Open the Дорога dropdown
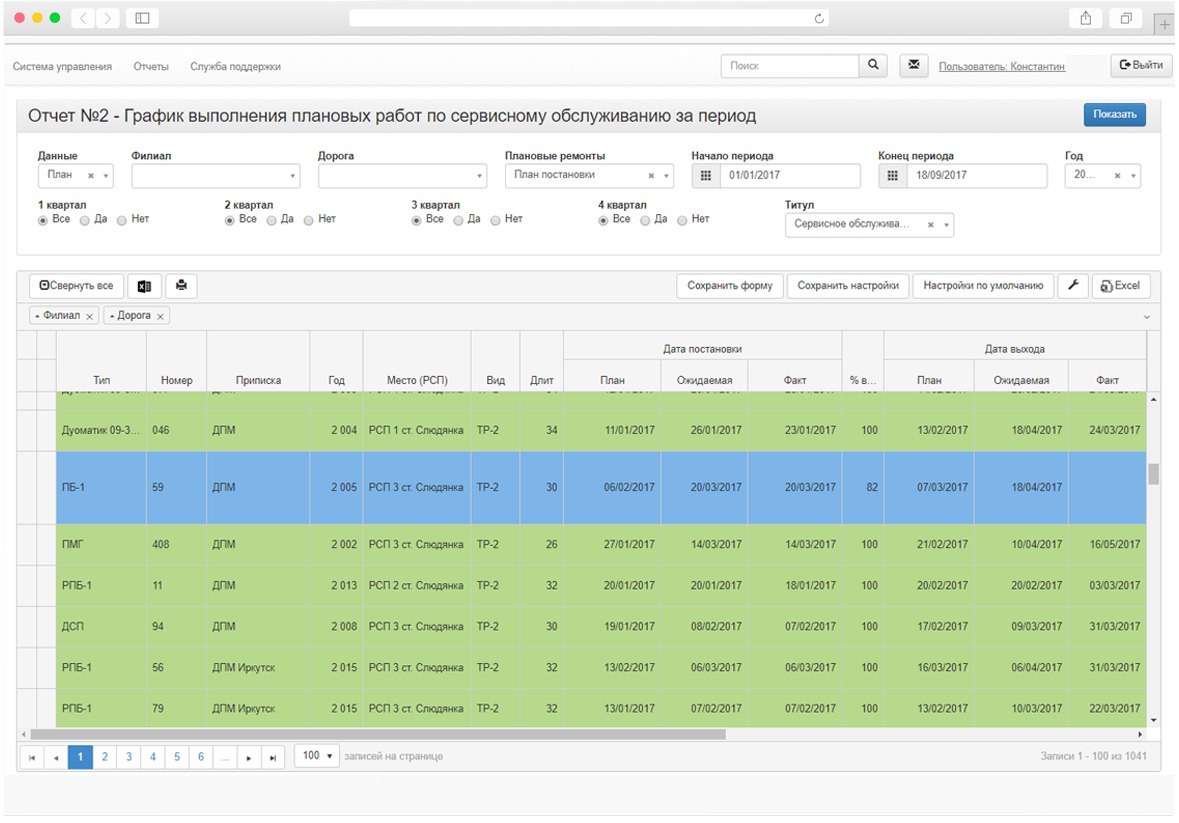 click(x=402, y=176)
